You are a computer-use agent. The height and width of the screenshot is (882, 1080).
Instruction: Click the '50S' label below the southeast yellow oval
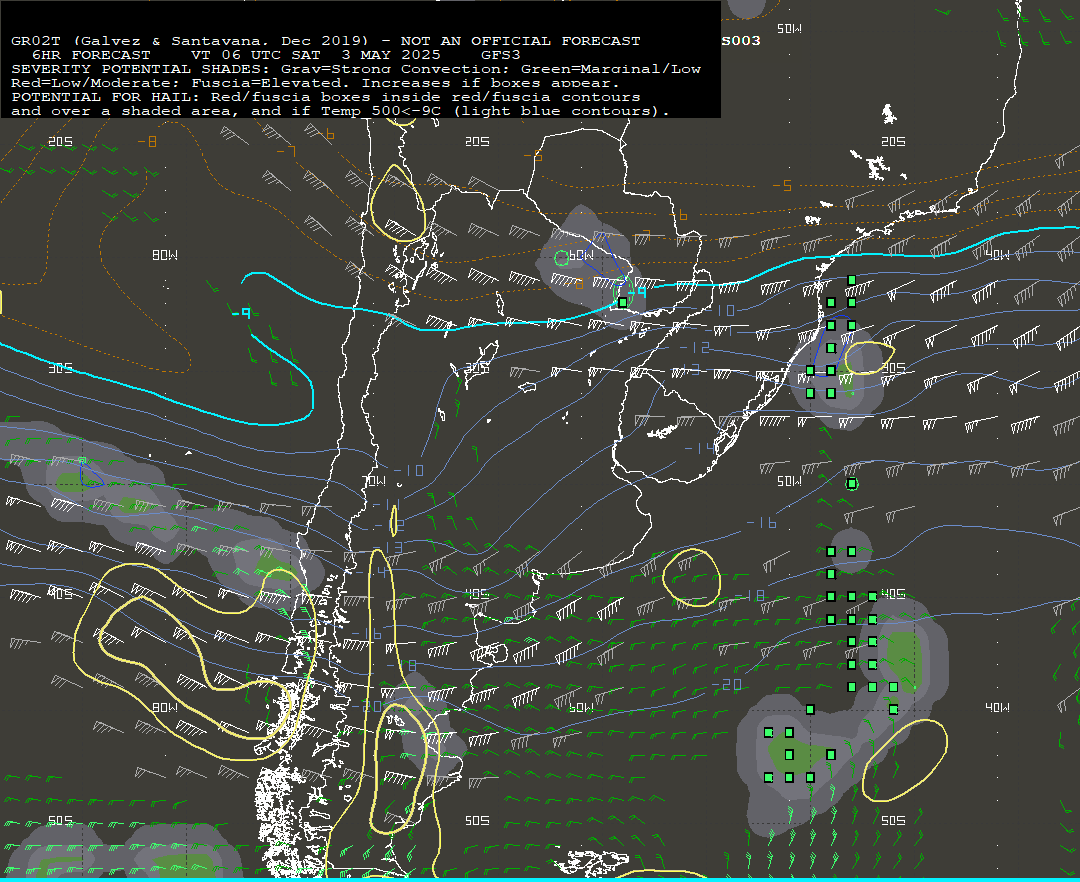(893, 821)
